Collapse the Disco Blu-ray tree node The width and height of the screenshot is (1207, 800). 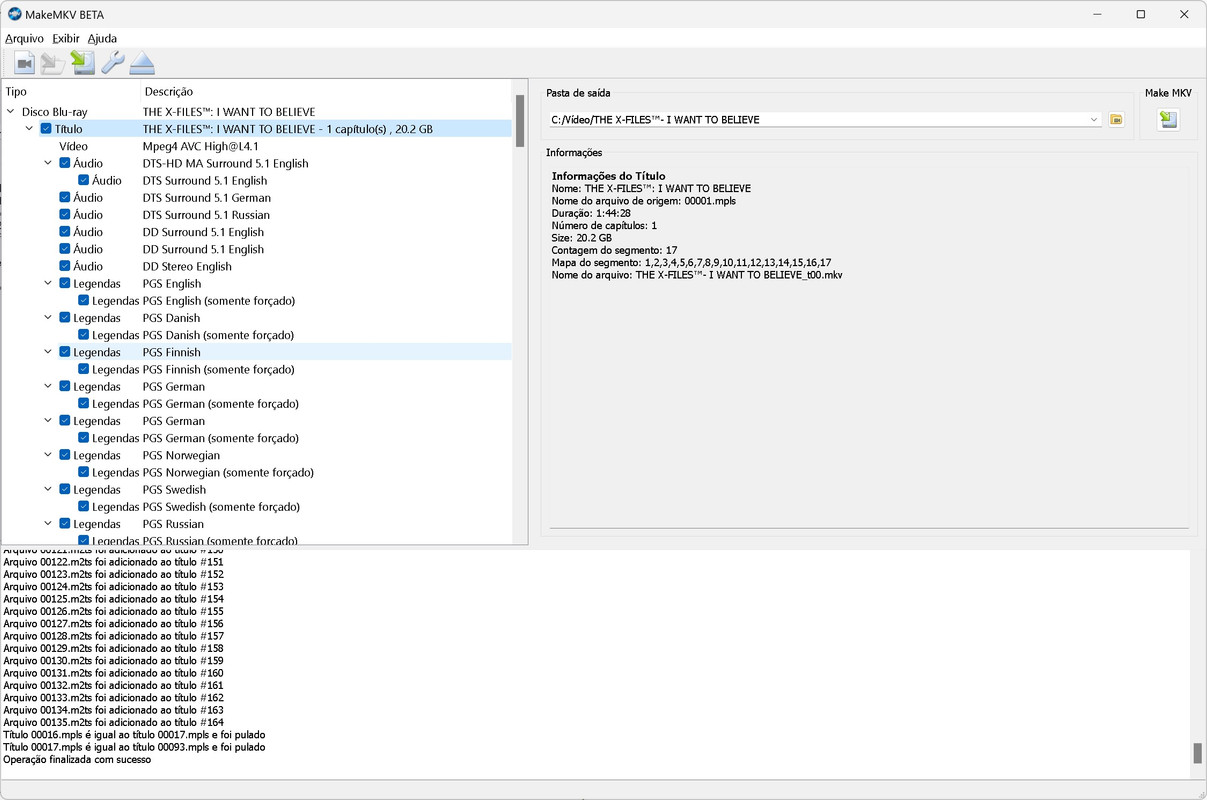tap(11, 112)
